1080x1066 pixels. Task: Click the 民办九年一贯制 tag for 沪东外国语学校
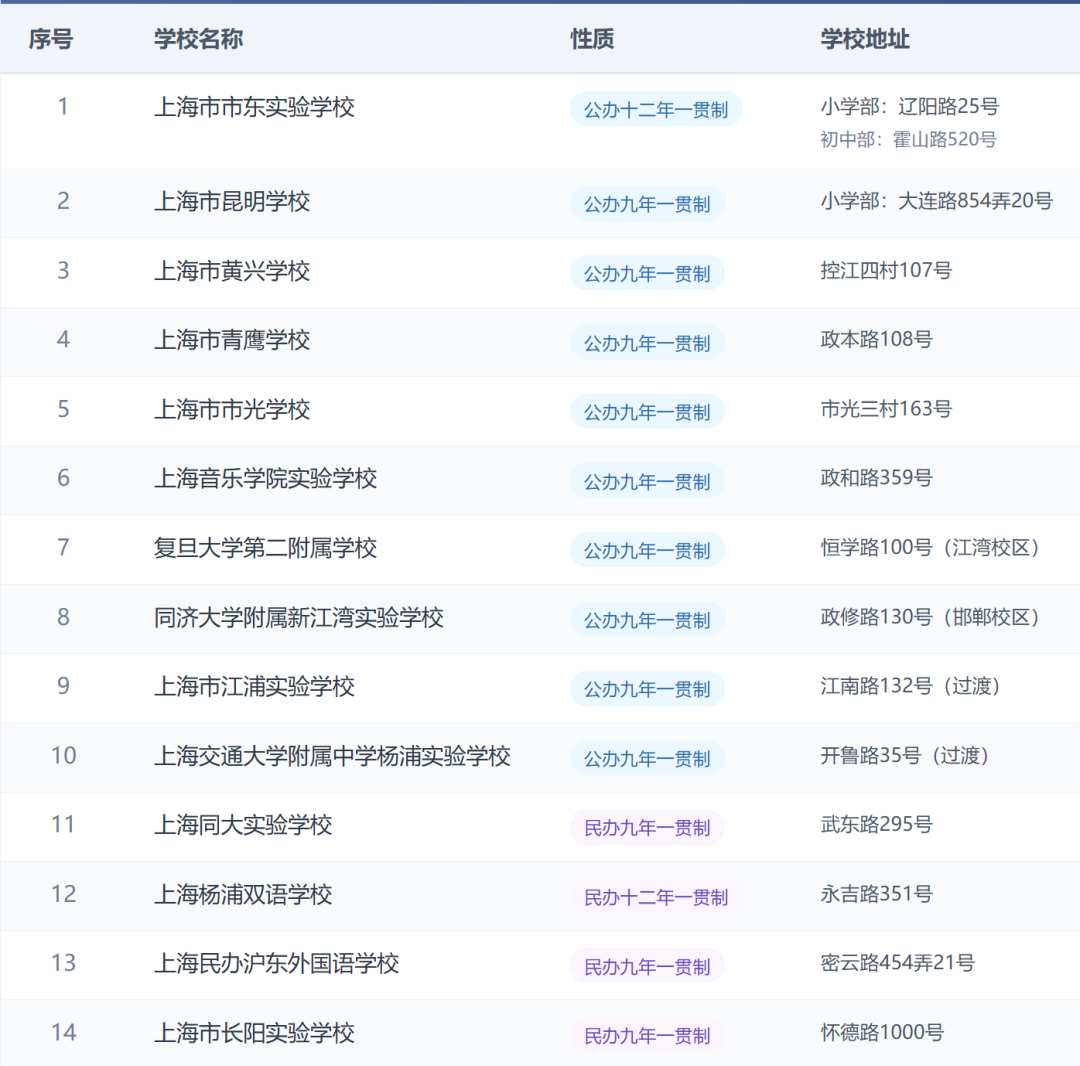point(647,966)
